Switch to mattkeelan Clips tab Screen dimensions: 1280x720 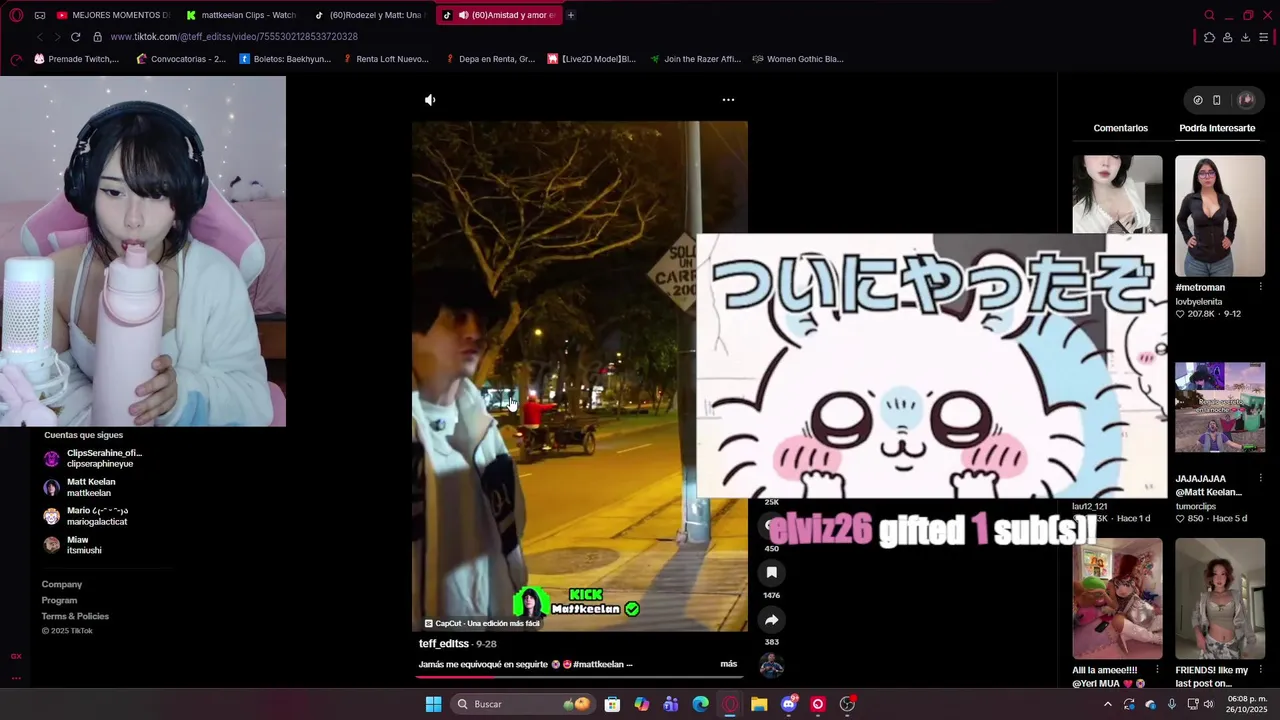coord(241,15)
